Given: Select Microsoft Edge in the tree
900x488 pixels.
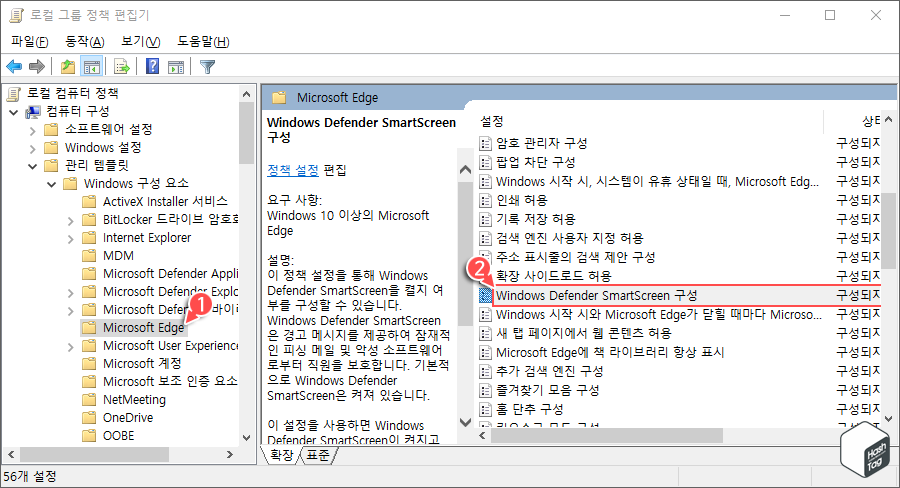Looking at the screenshot, I should (x=143, y=327).
